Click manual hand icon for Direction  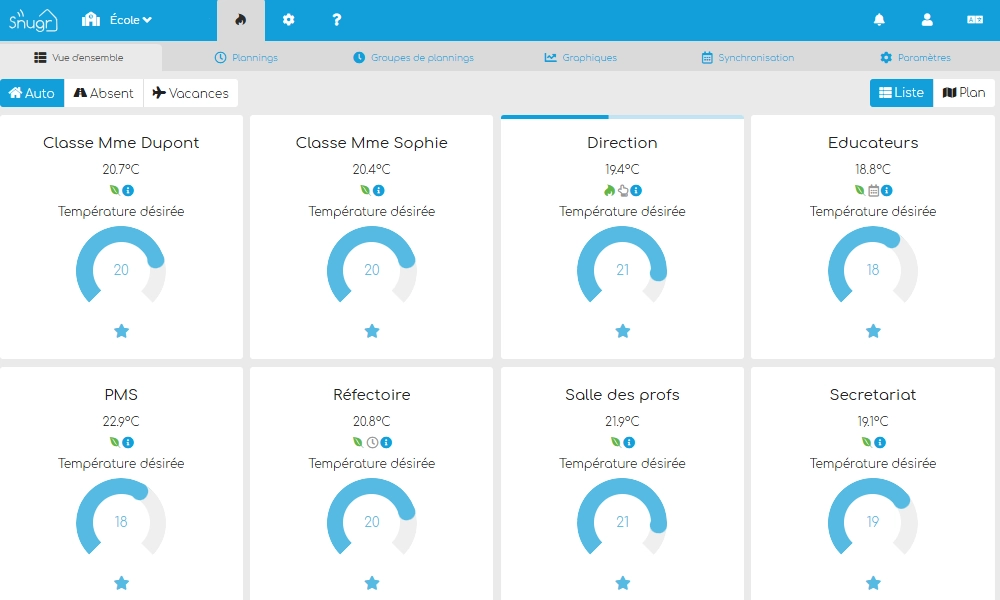pyautogui.click(x=622, y=190)
